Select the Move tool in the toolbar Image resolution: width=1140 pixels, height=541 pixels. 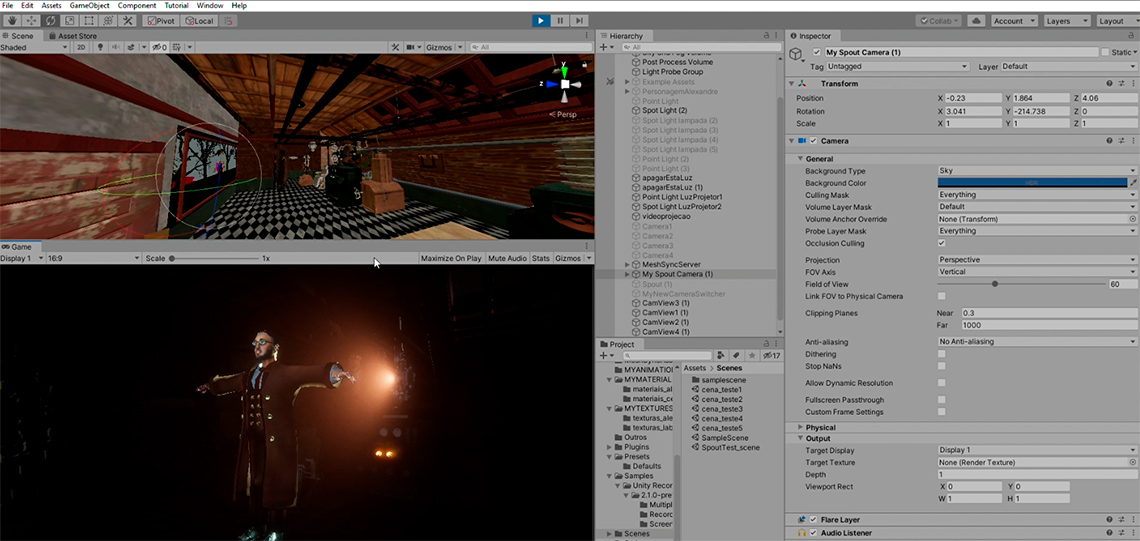[x=31, y=21]
